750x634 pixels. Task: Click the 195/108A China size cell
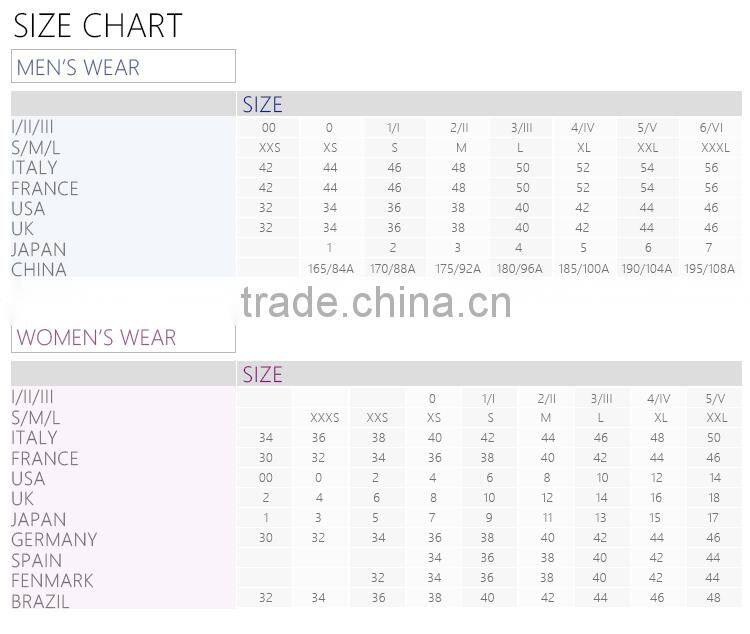click(709, 269)
